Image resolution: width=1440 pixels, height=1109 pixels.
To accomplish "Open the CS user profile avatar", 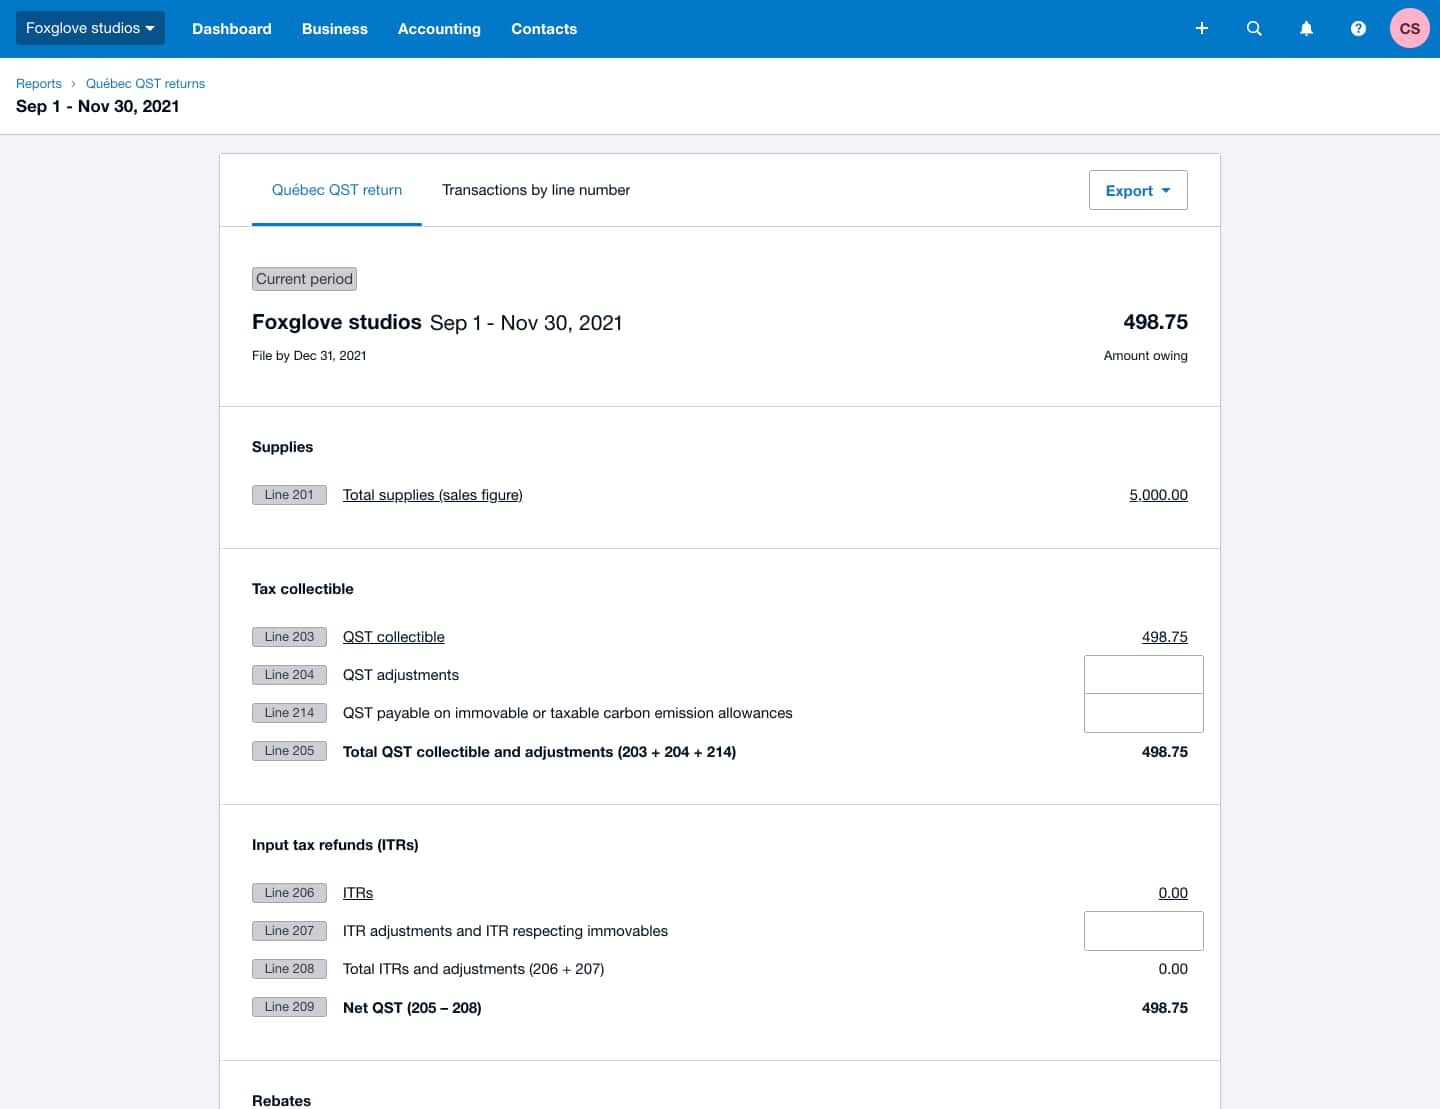I will [1409, 29].
